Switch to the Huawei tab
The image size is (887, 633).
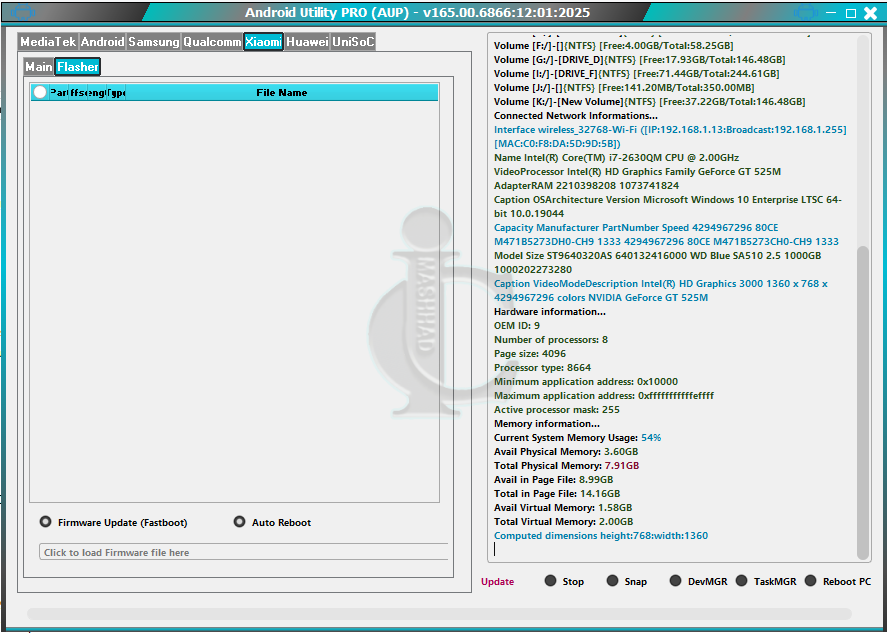(307, 42)
